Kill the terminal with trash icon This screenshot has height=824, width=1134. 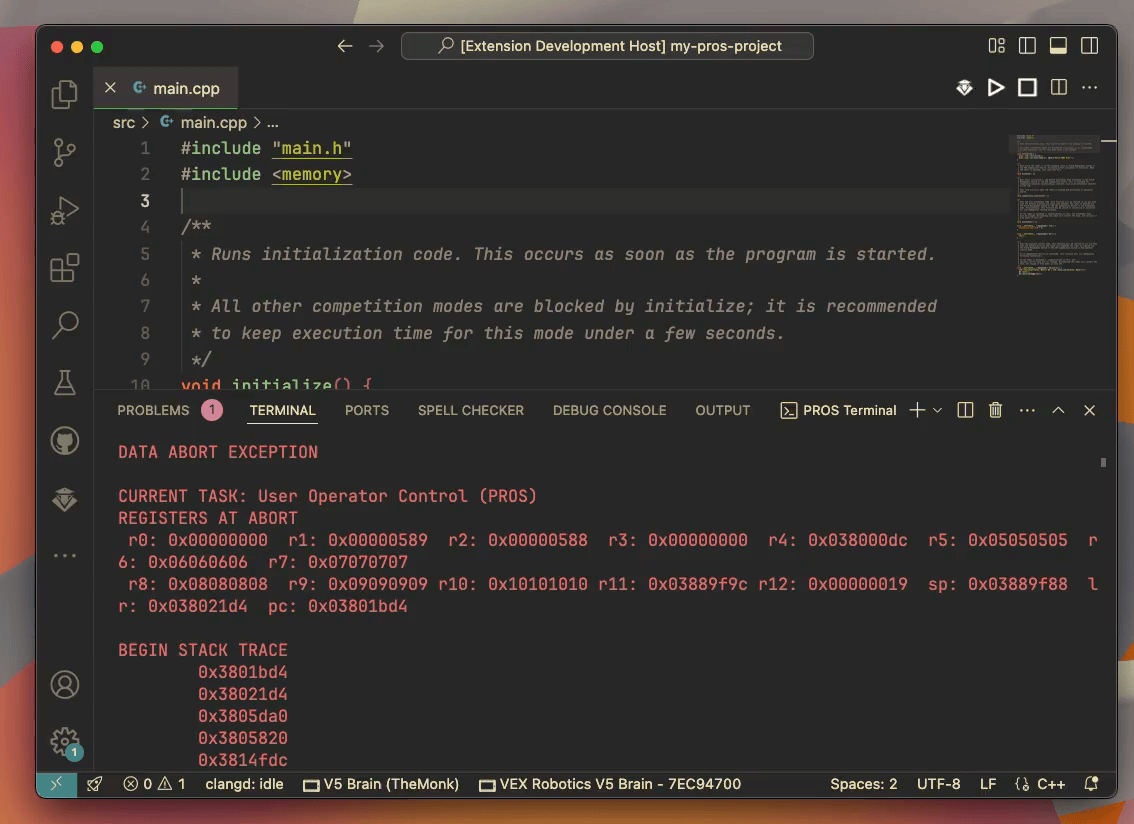pyautogui.click(x=995, y=410)
